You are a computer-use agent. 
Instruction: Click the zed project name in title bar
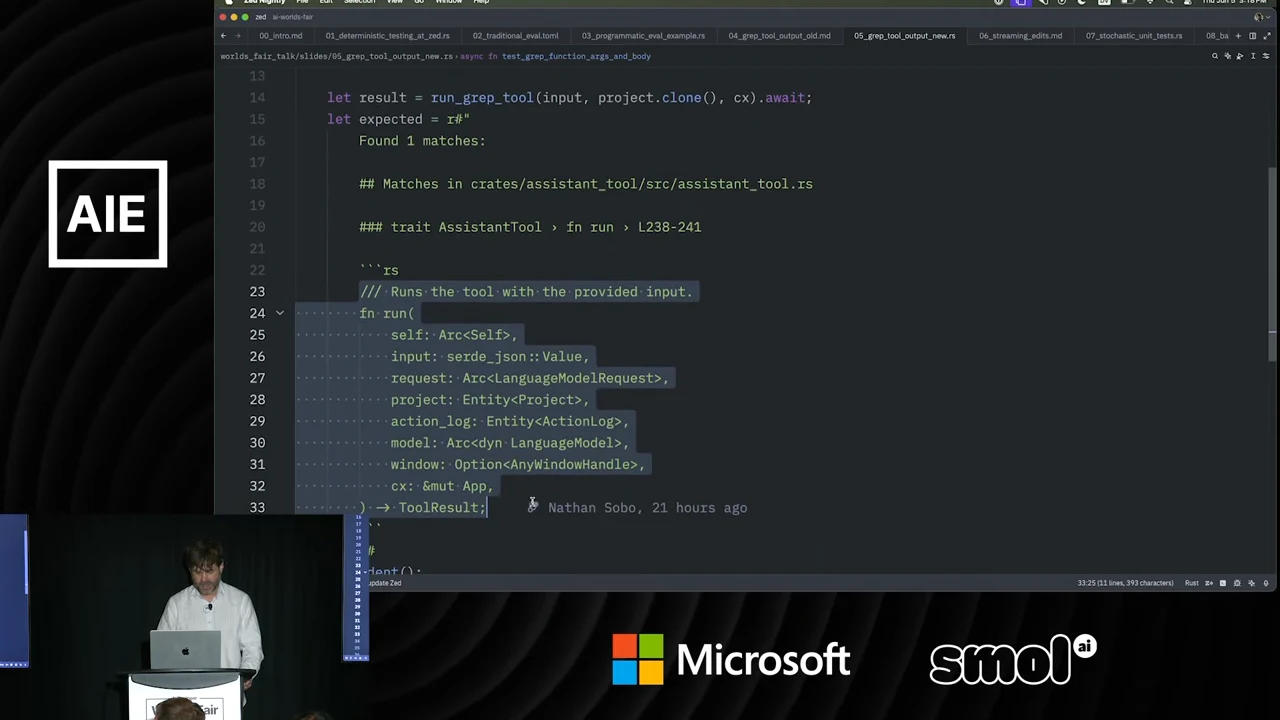point(260,17)
